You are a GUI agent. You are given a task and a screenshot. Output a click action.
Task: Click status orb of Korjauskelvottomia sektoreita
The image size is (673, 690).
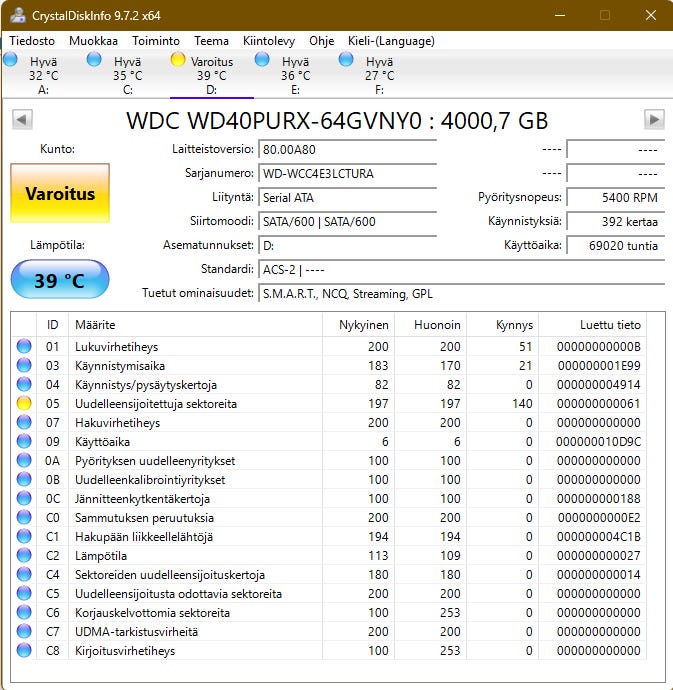pos(24,612)
